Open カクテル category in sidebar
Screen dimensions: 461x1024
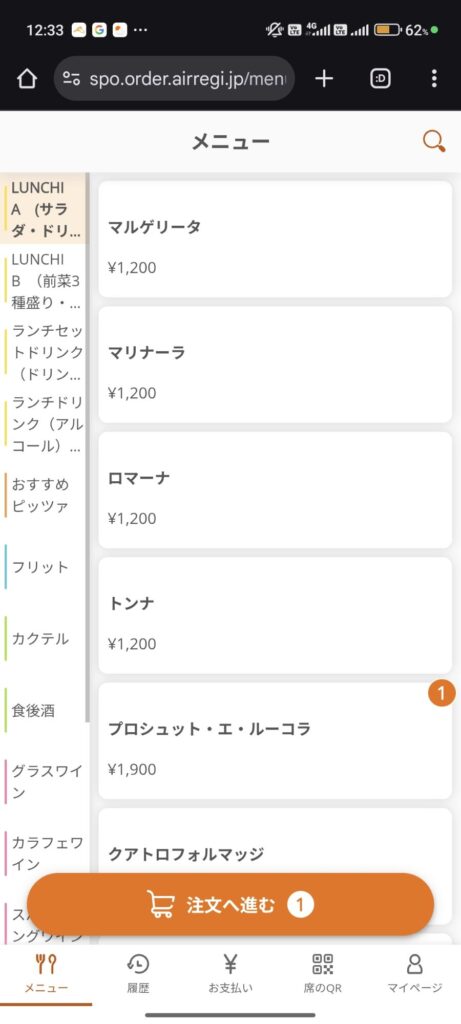(x=43, y=639)
